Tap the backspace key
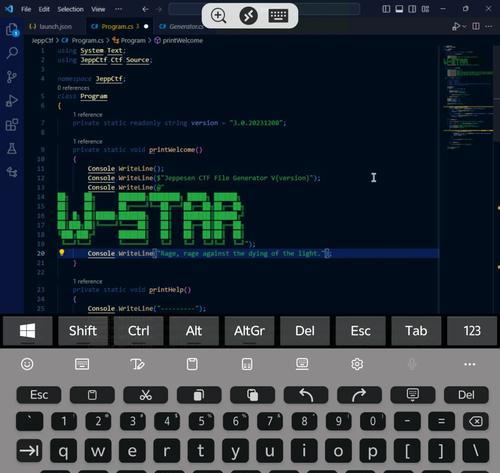This screenshot has height=473, width=500. pyautogui.click(x=476, y=421)
